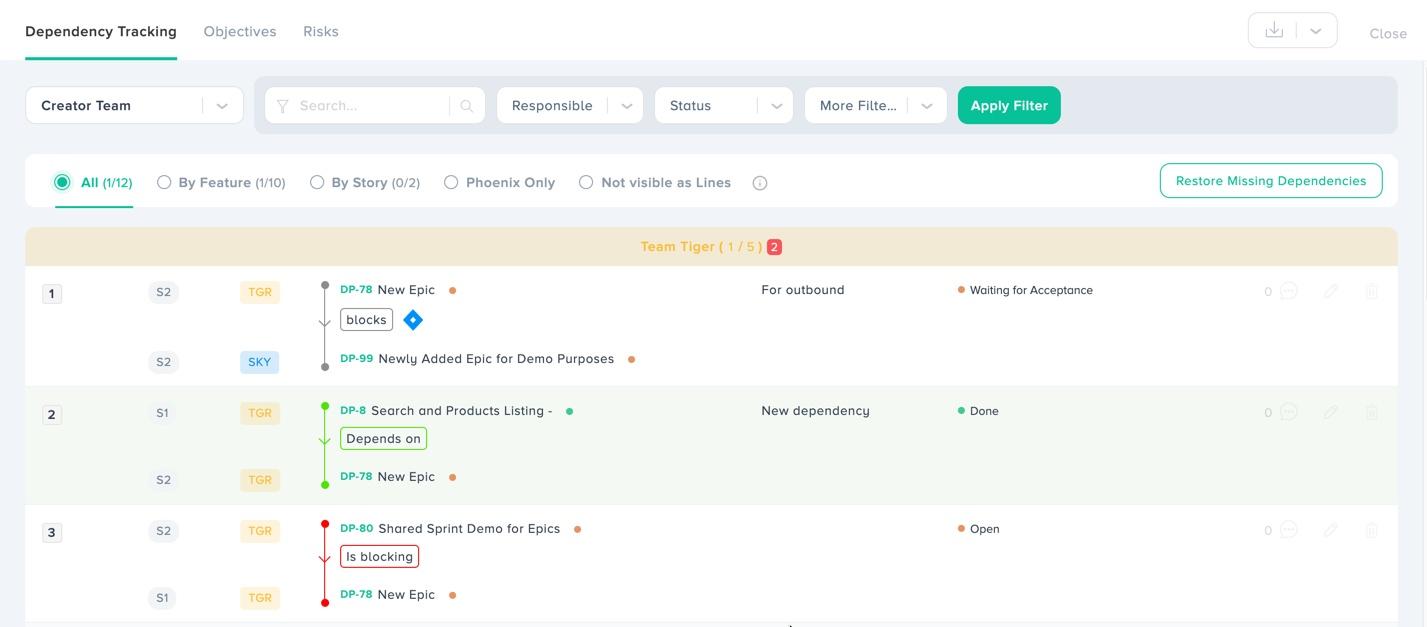Screen dimensions: 1427x627
Task: Select the By Story radio button
Action: pos(317,183)
